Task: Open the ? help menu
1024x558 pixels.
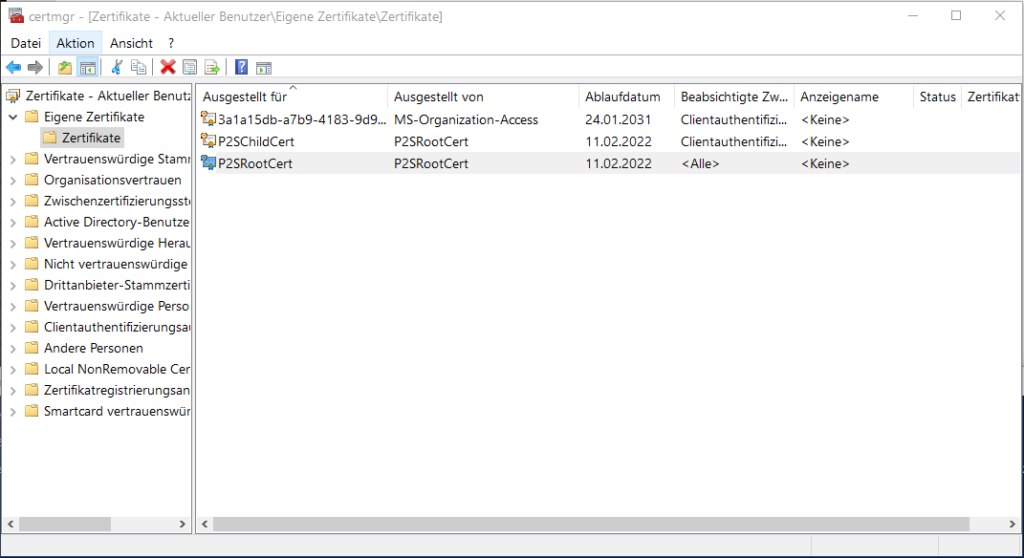Action: [171, 43]
